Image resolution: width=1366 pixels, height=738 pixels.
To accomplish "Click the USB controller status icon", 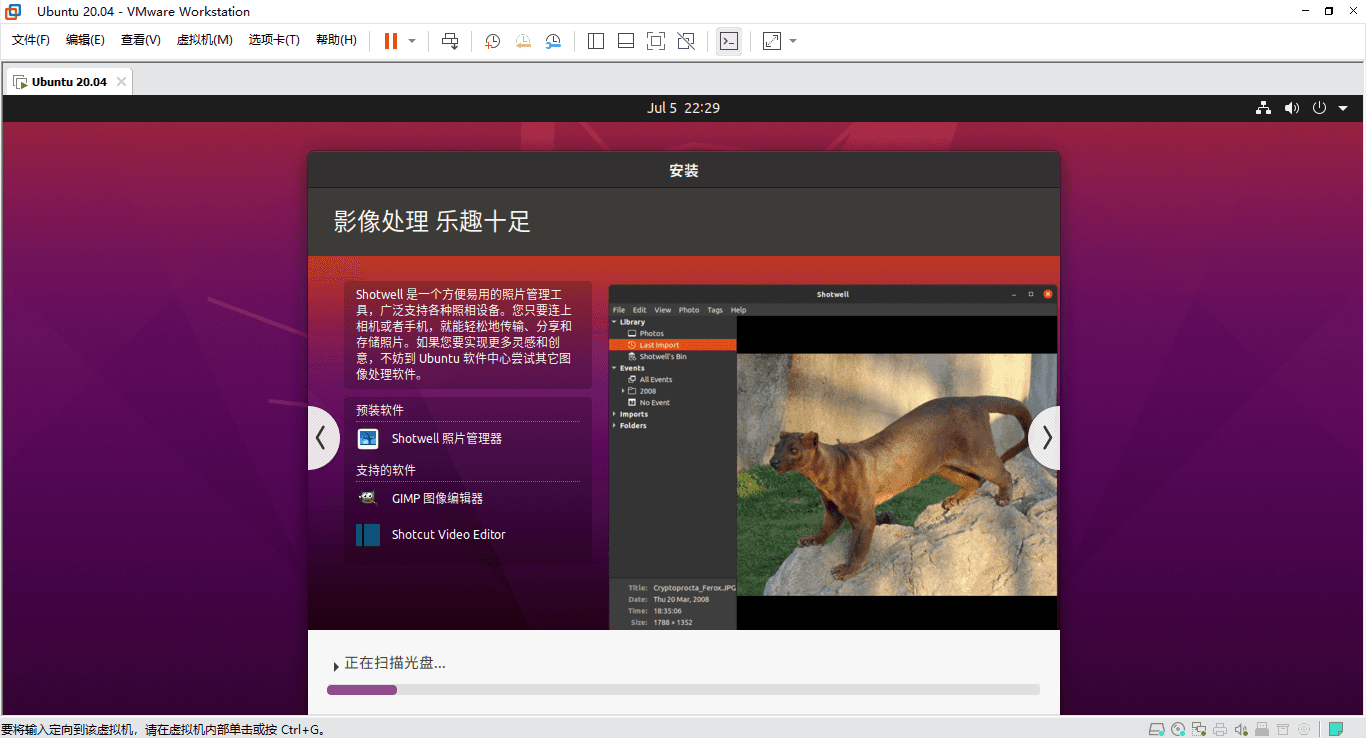I will point(1262,729).
